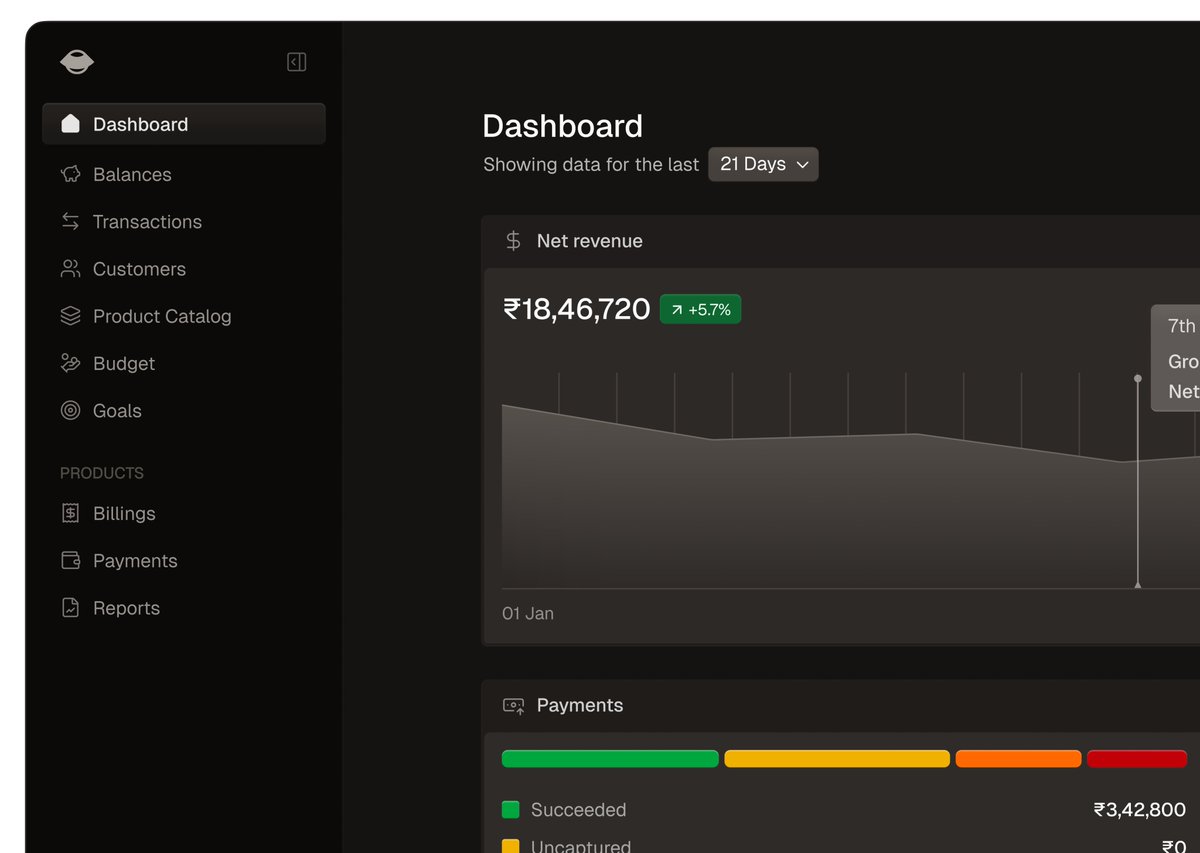Click the Uncaptured legend label
Image resolution: width=1200 pixels, height=853 pixels.
coord(581,846)
